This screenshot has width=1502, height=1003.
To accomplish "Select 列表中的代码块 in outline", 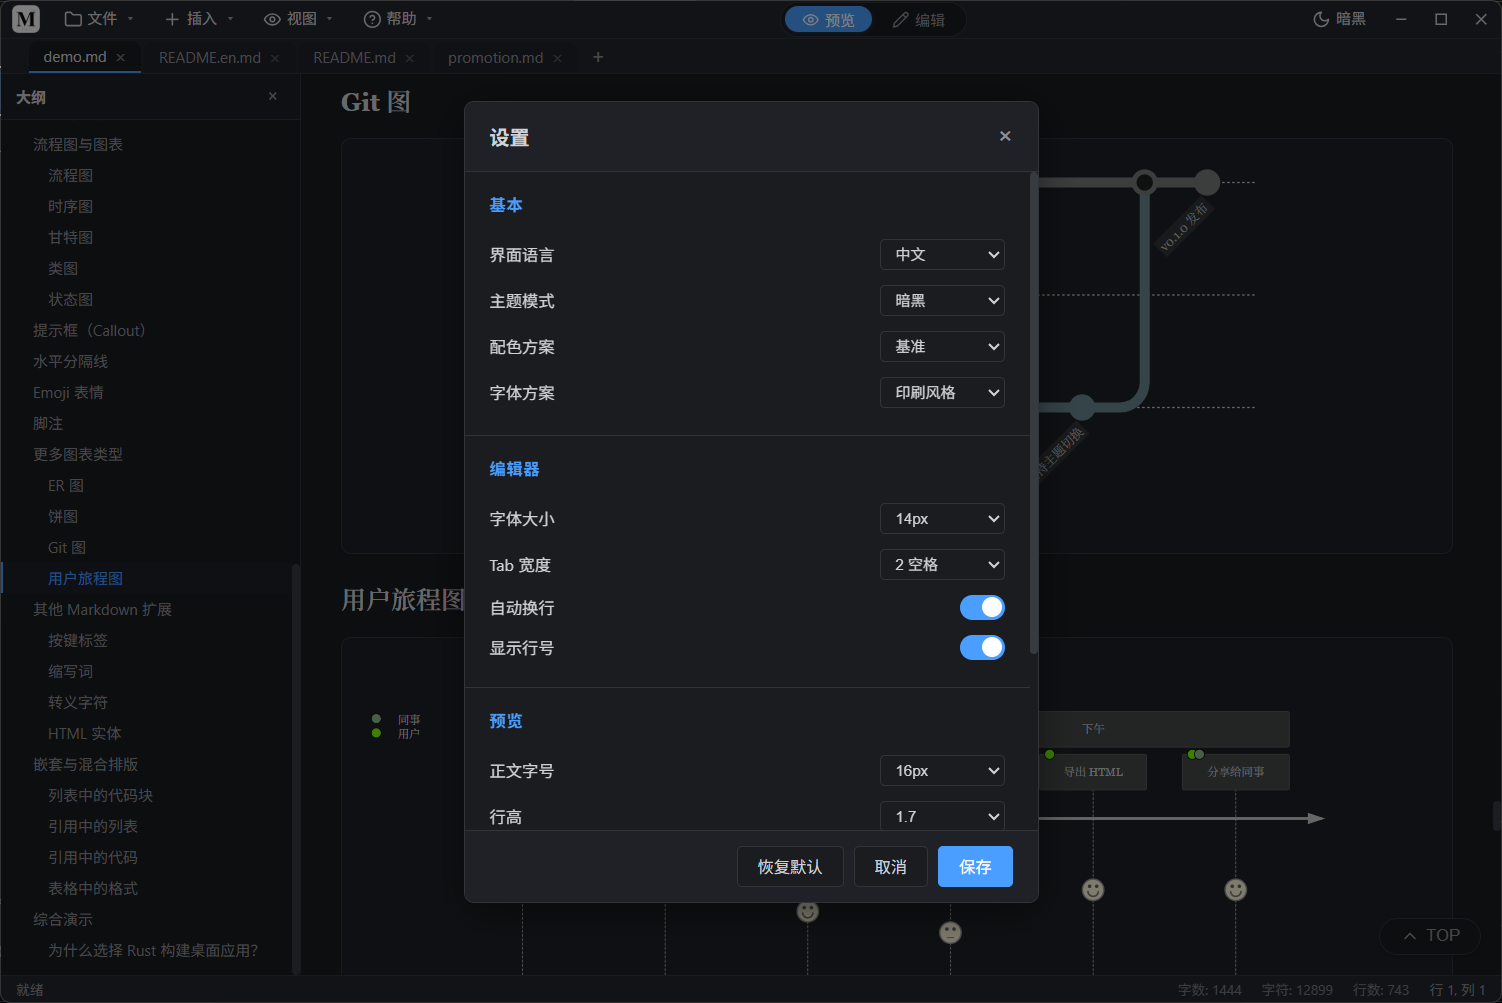I will 100,795.
